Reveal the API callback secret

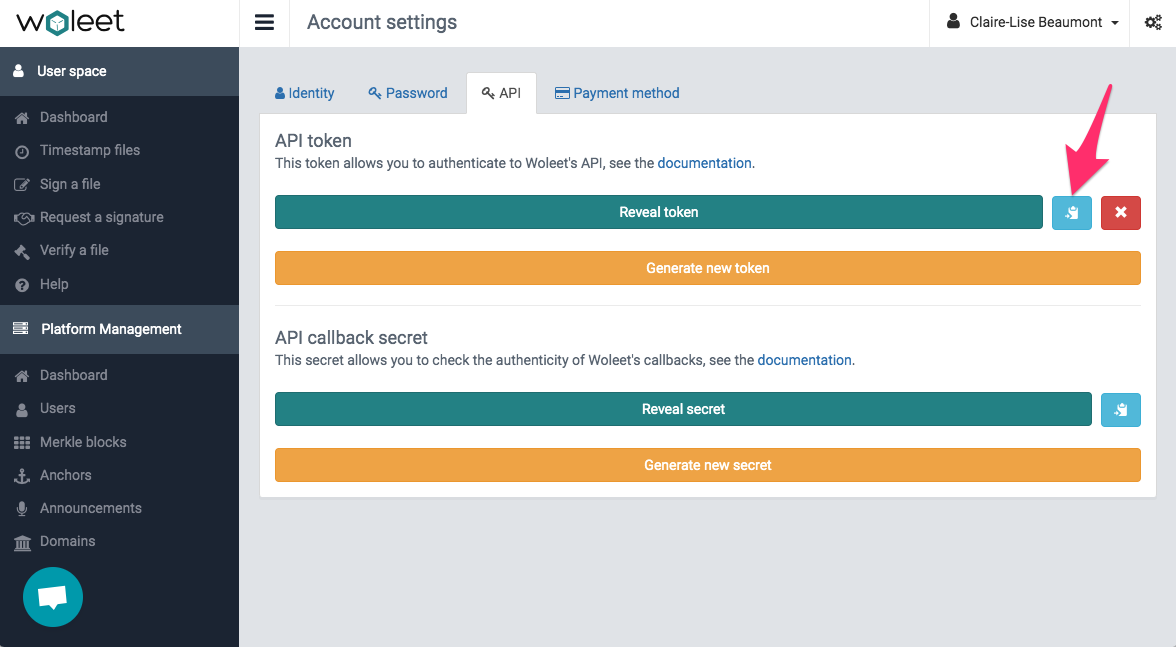click(683, 409)
